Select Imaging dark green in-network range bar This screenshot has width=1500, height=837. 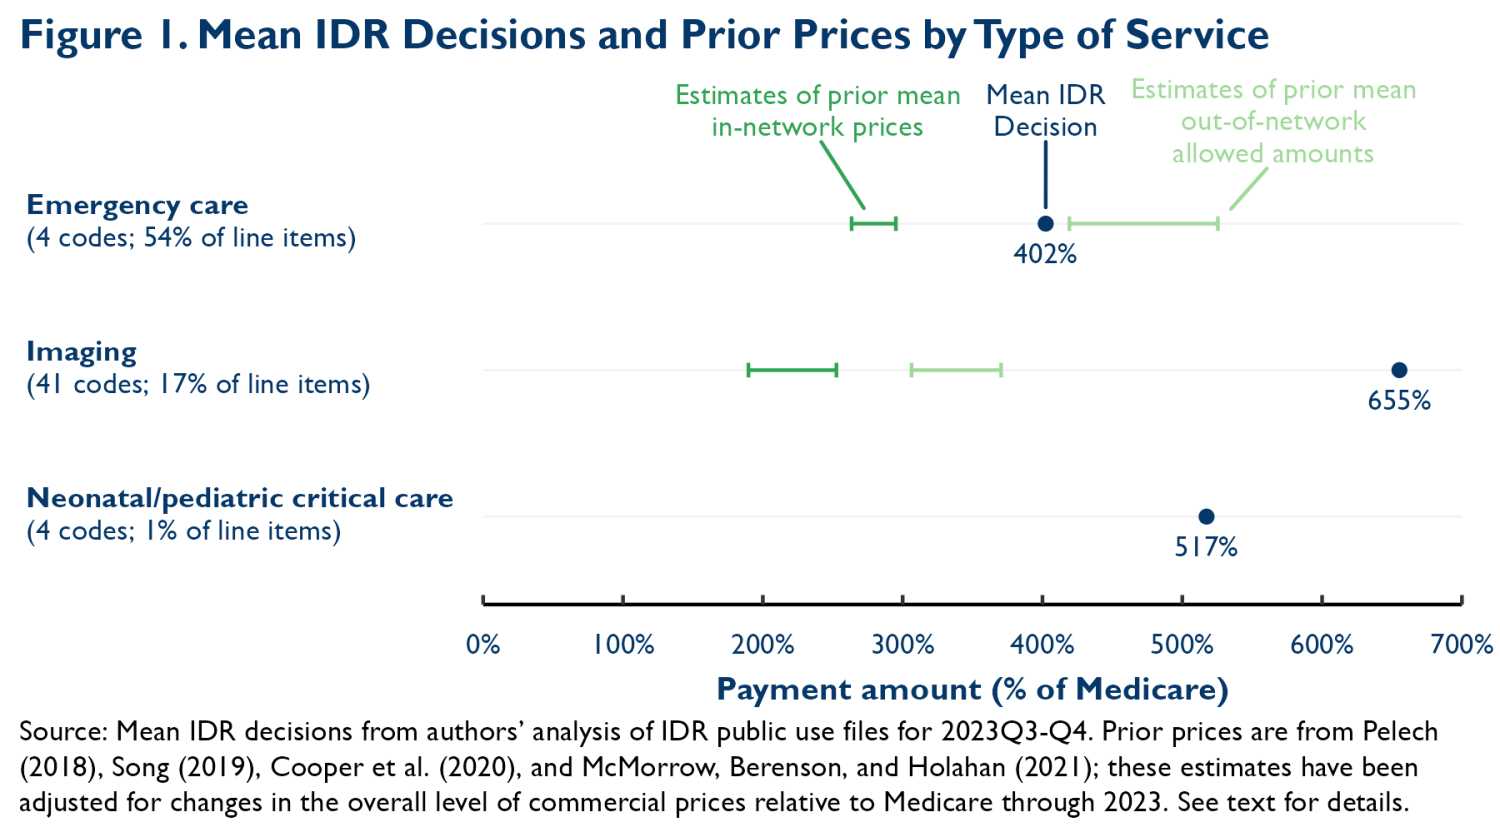coord(792,370)
